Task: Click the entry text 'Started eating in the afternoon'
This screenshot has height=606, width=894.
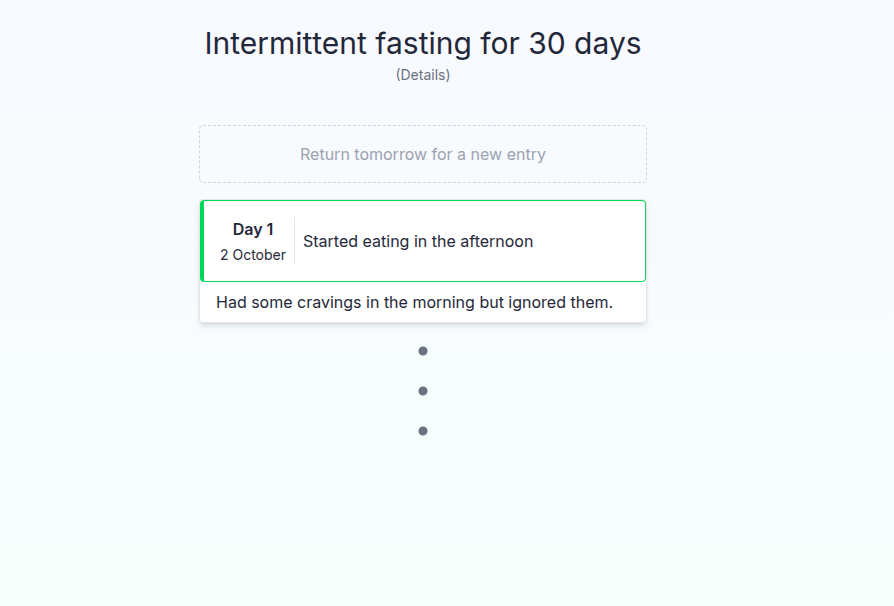Action: click(418, 241)
